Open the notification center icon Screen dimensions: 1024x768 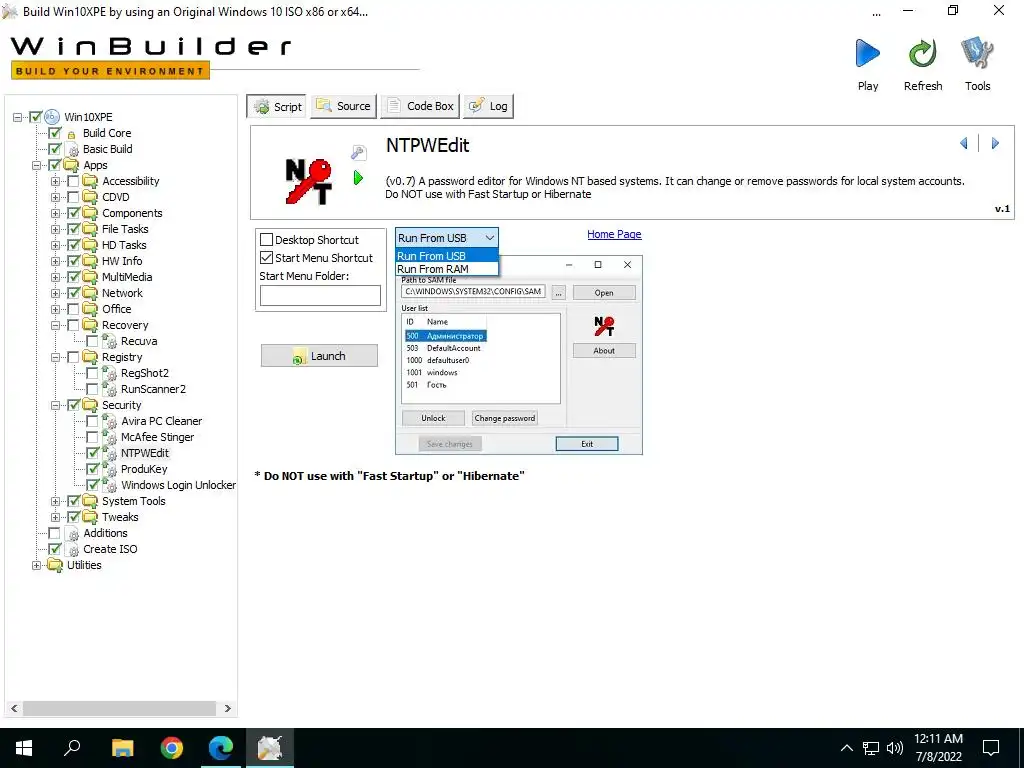pos(991,748)
